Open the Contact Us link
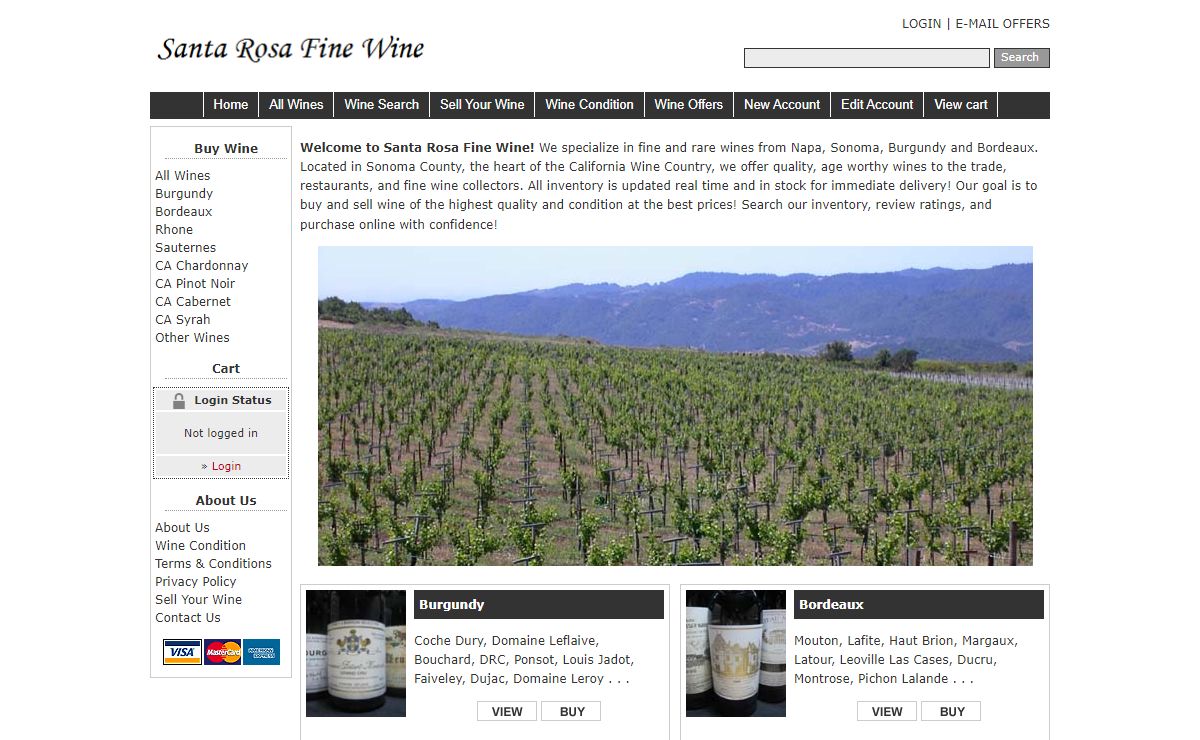Viewport: 1200px width, 740px height. [x=188, y=617]
